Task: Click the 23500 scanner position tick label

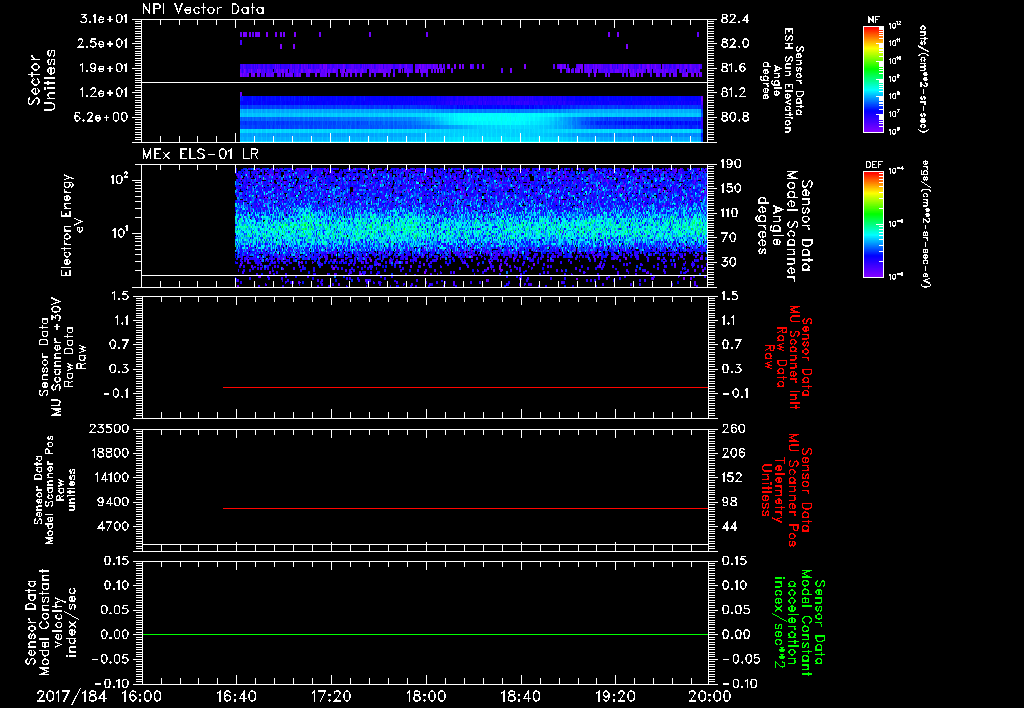Action: tap(110, 429)
